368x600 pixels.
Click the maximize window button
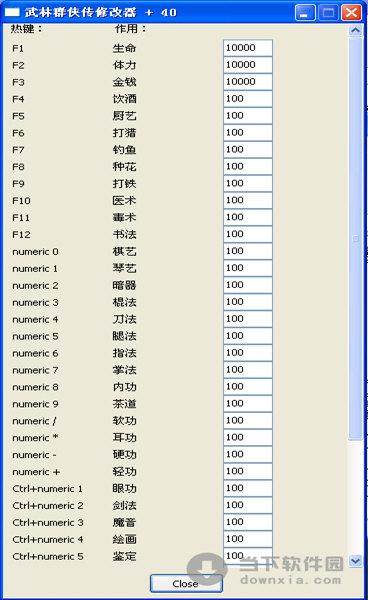click(x=328, y=13)
